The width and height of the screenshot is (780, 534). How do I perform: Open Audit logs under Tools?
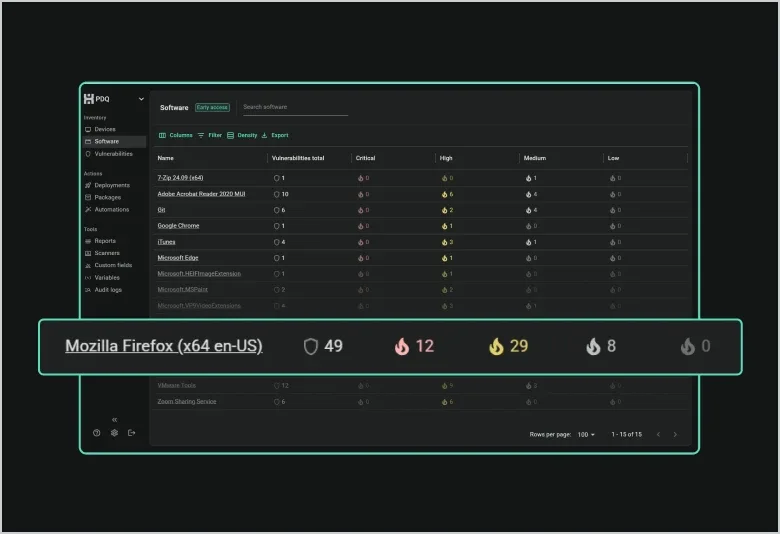pyautogui.click(x=108, y=290)
